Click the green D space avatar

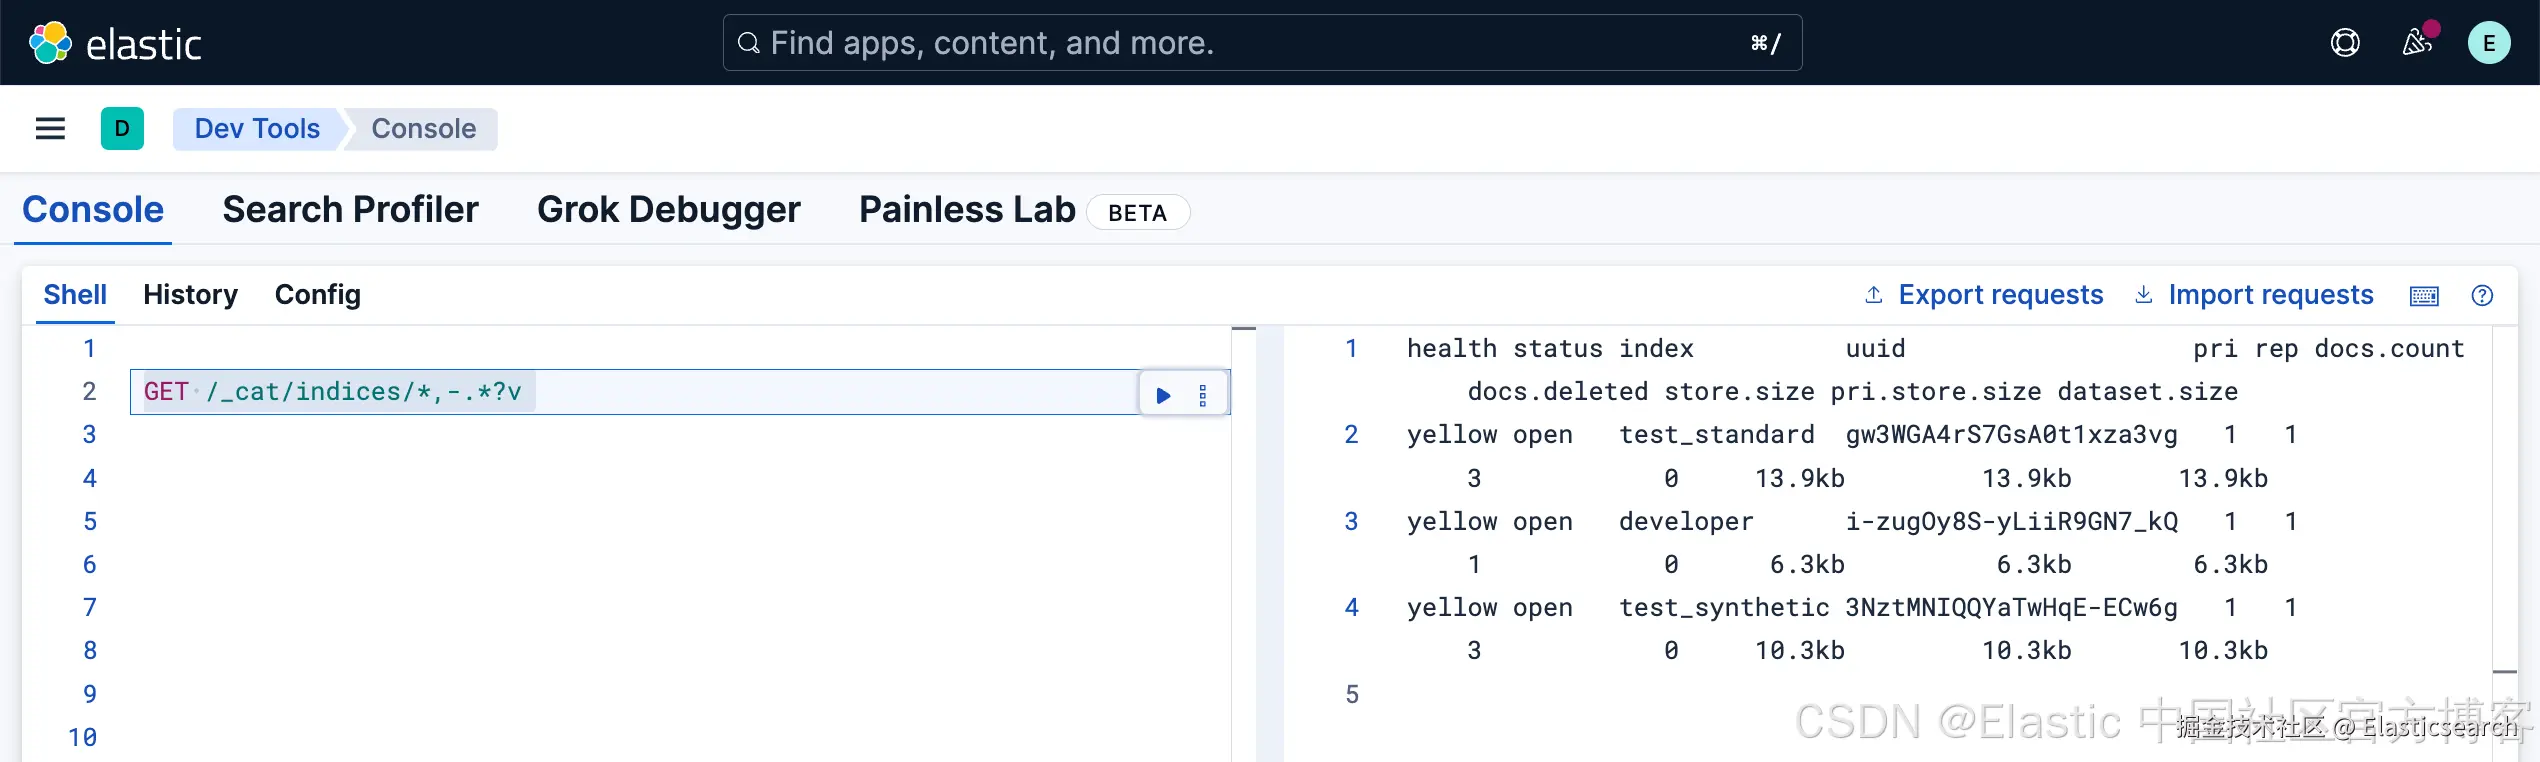click(122, 129)
